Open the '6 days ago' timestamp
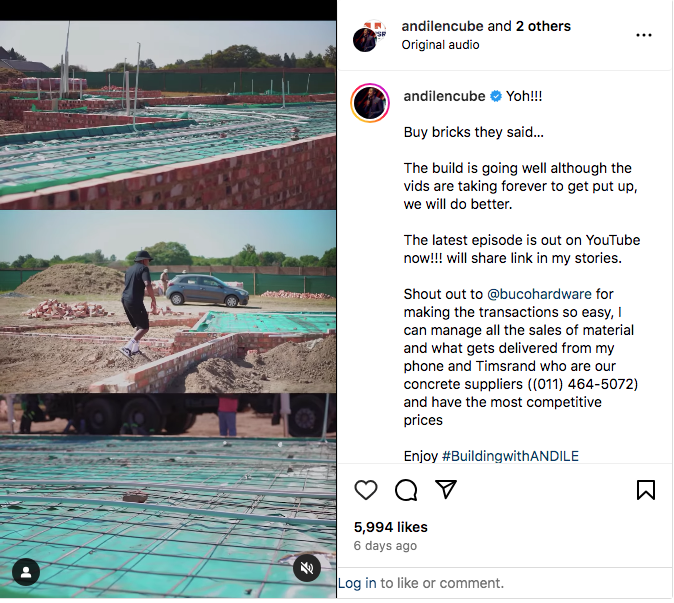This screenshot has height=603, width=674. pyautogui.click(x=385, y=546)
